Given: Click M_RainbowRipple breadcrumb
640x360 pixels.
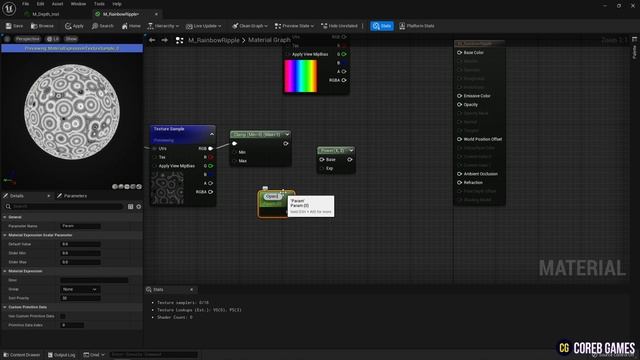Looking at the screenshot, I should point(213,40).
